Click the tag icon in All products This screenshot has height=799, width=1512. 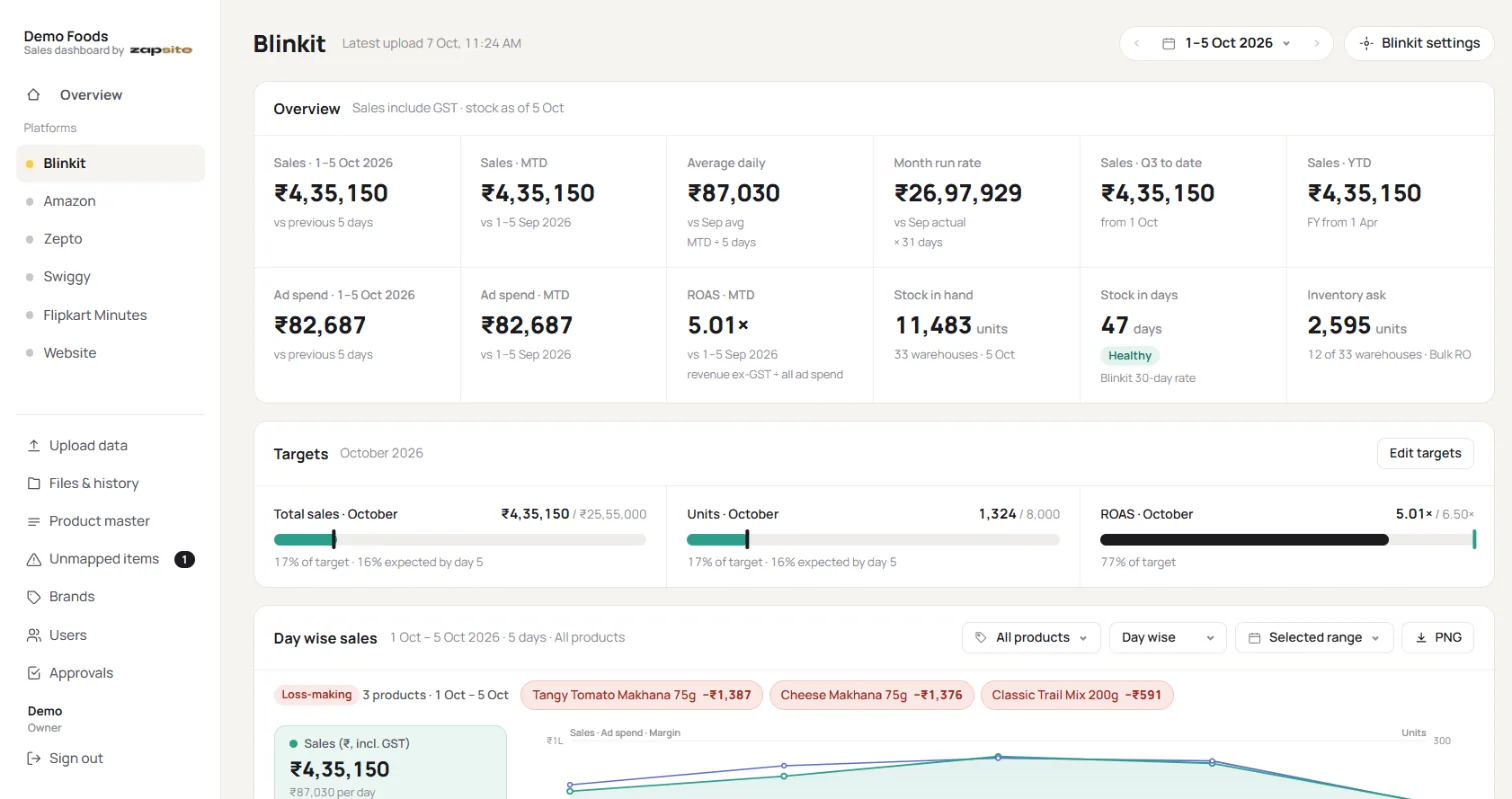[x=981, y=638]
